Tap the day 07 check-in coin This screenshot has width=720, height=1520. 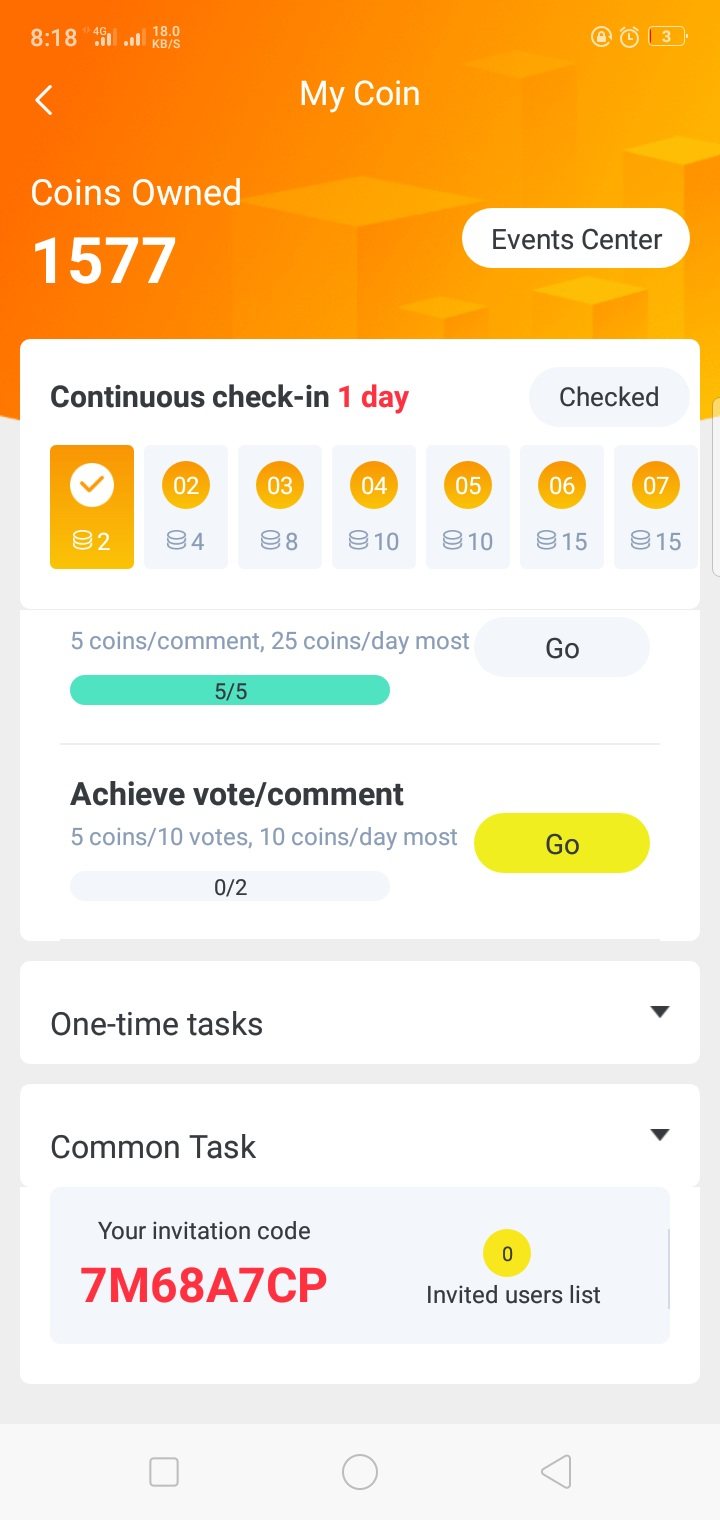click(x=655, y=487)
